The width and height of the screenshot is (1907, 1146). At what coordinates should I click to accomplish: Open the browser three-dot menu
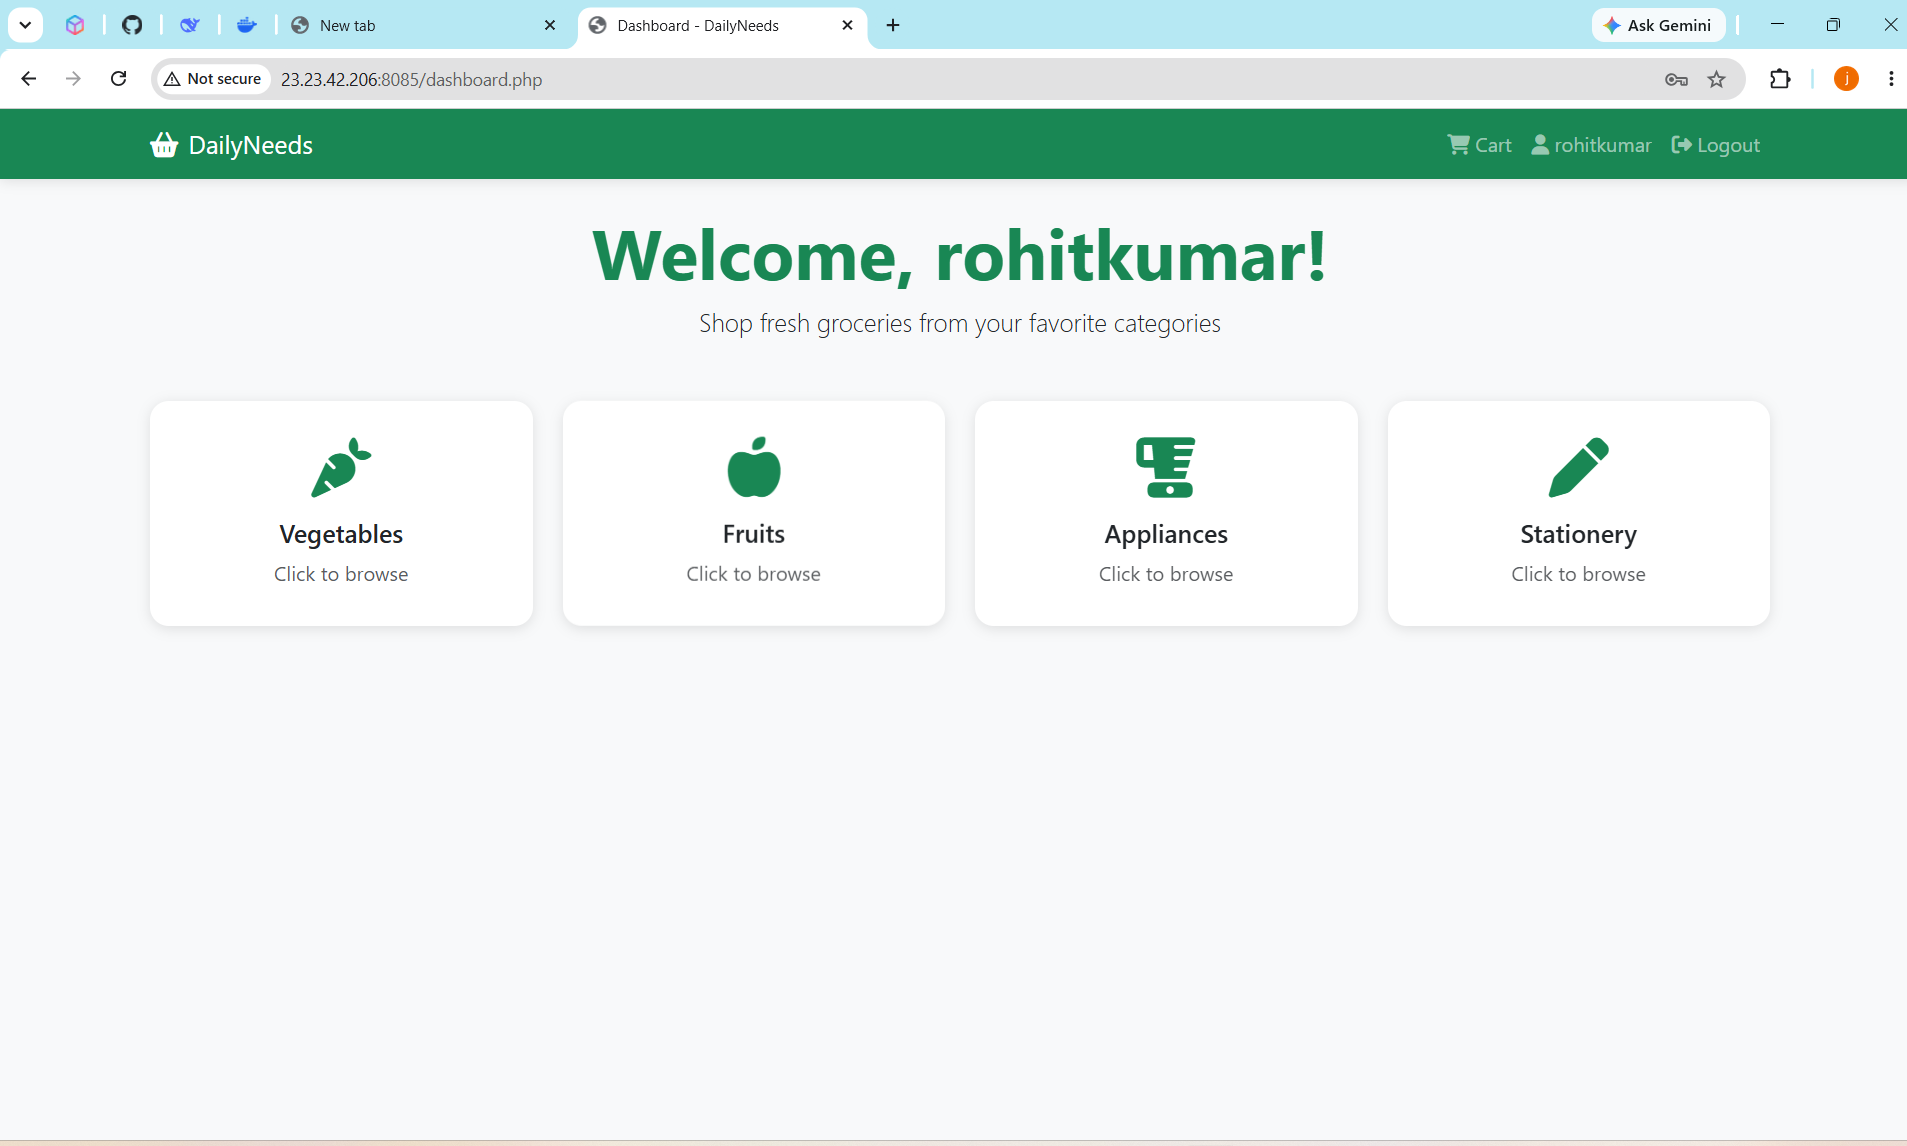click(x=1891, y=79)
